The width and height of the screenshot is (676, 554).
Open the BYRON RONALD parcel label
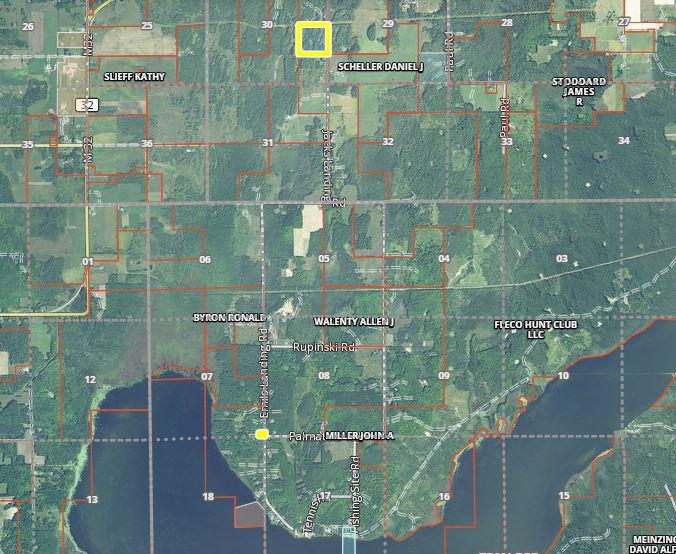[229, 317]
